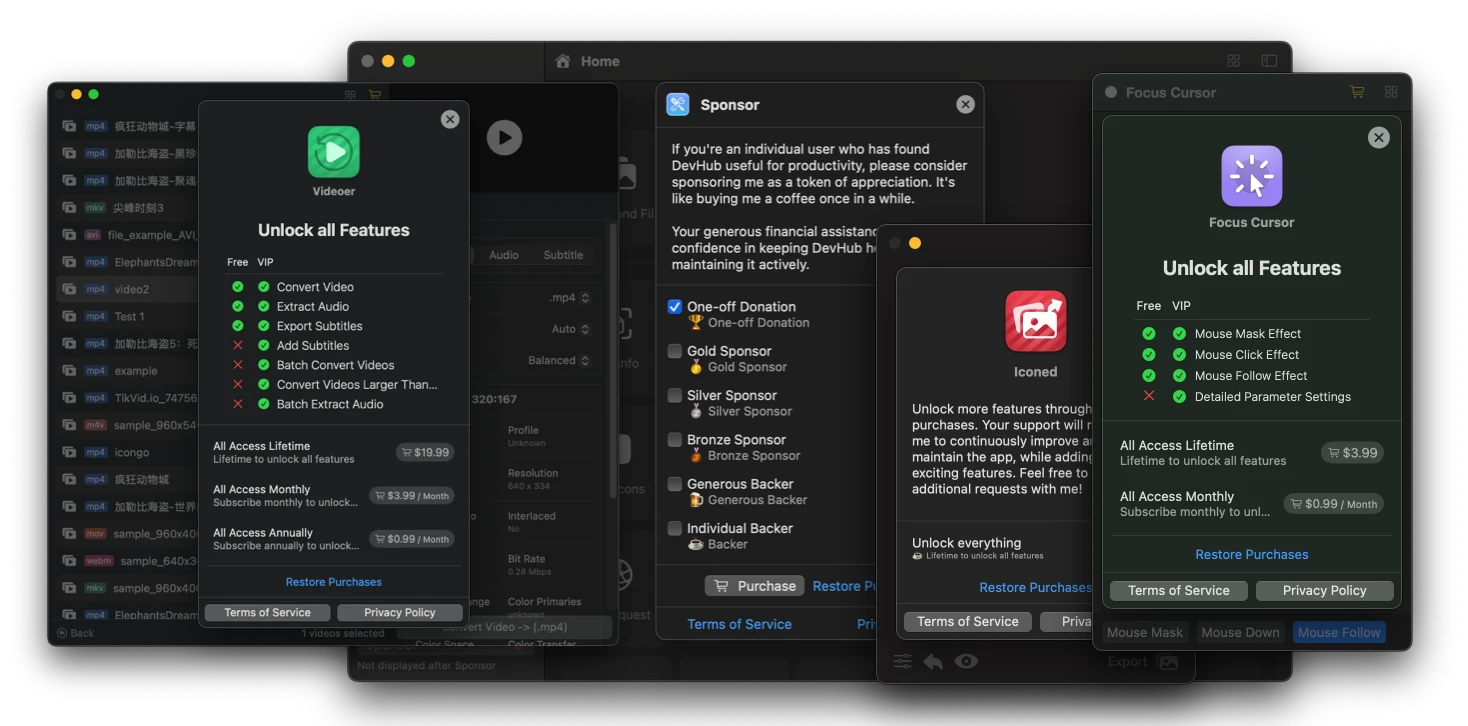This screenshot has width=1468, height=726.
Task: Click the grid icon in Focus Cursor's title bar
Action: click(1391, 92)
